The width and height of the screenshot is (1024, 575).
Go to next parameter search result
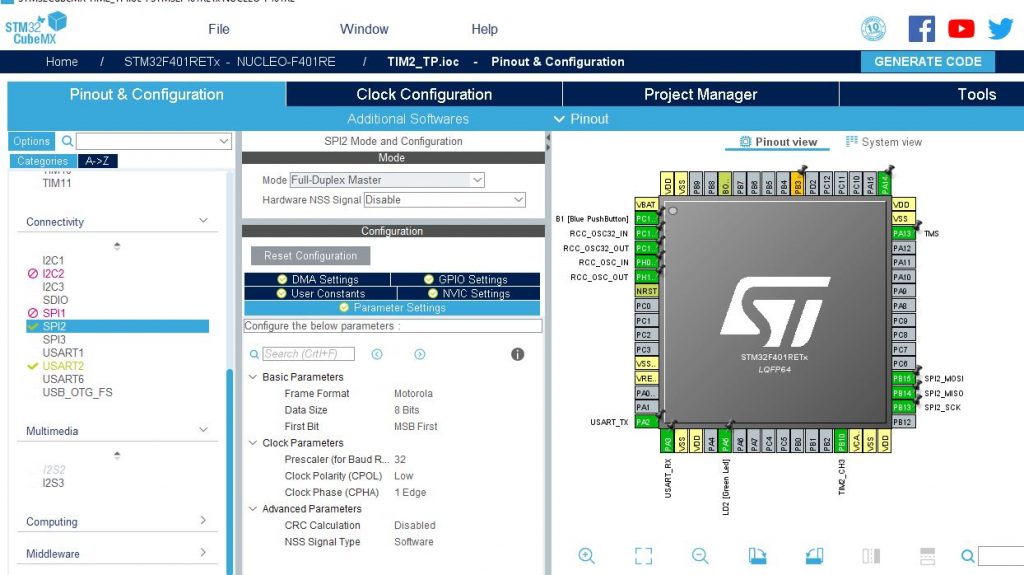420,354
